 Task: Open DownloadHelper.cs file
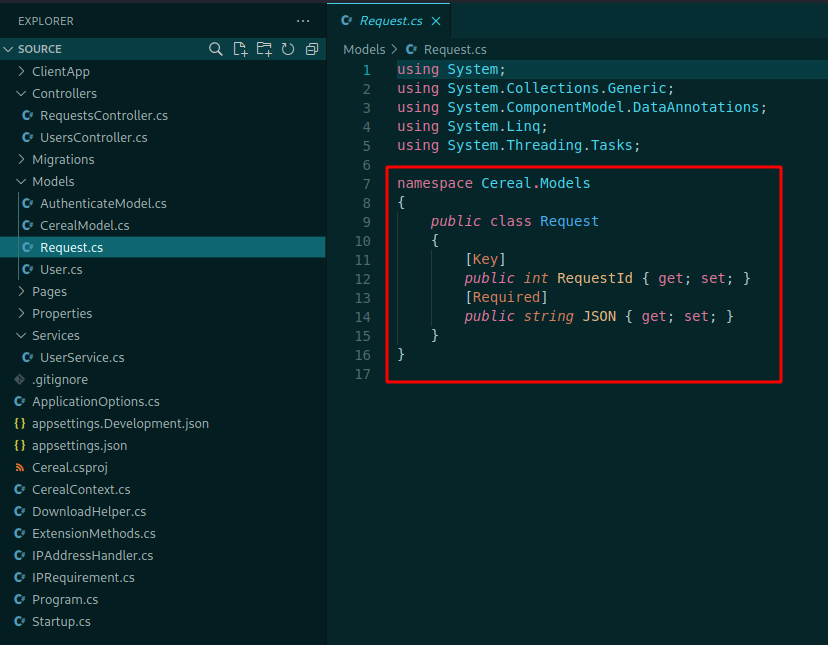pyautogui.click(x=163, y=512)
